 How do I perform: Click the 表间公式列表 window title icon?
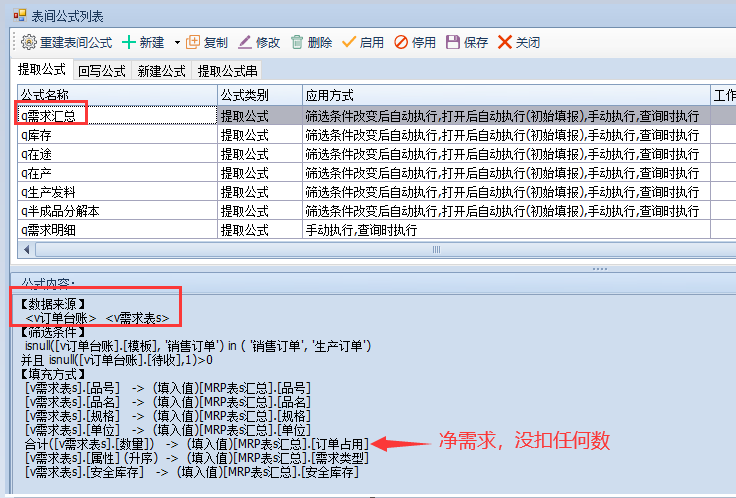tap(20, 15)
